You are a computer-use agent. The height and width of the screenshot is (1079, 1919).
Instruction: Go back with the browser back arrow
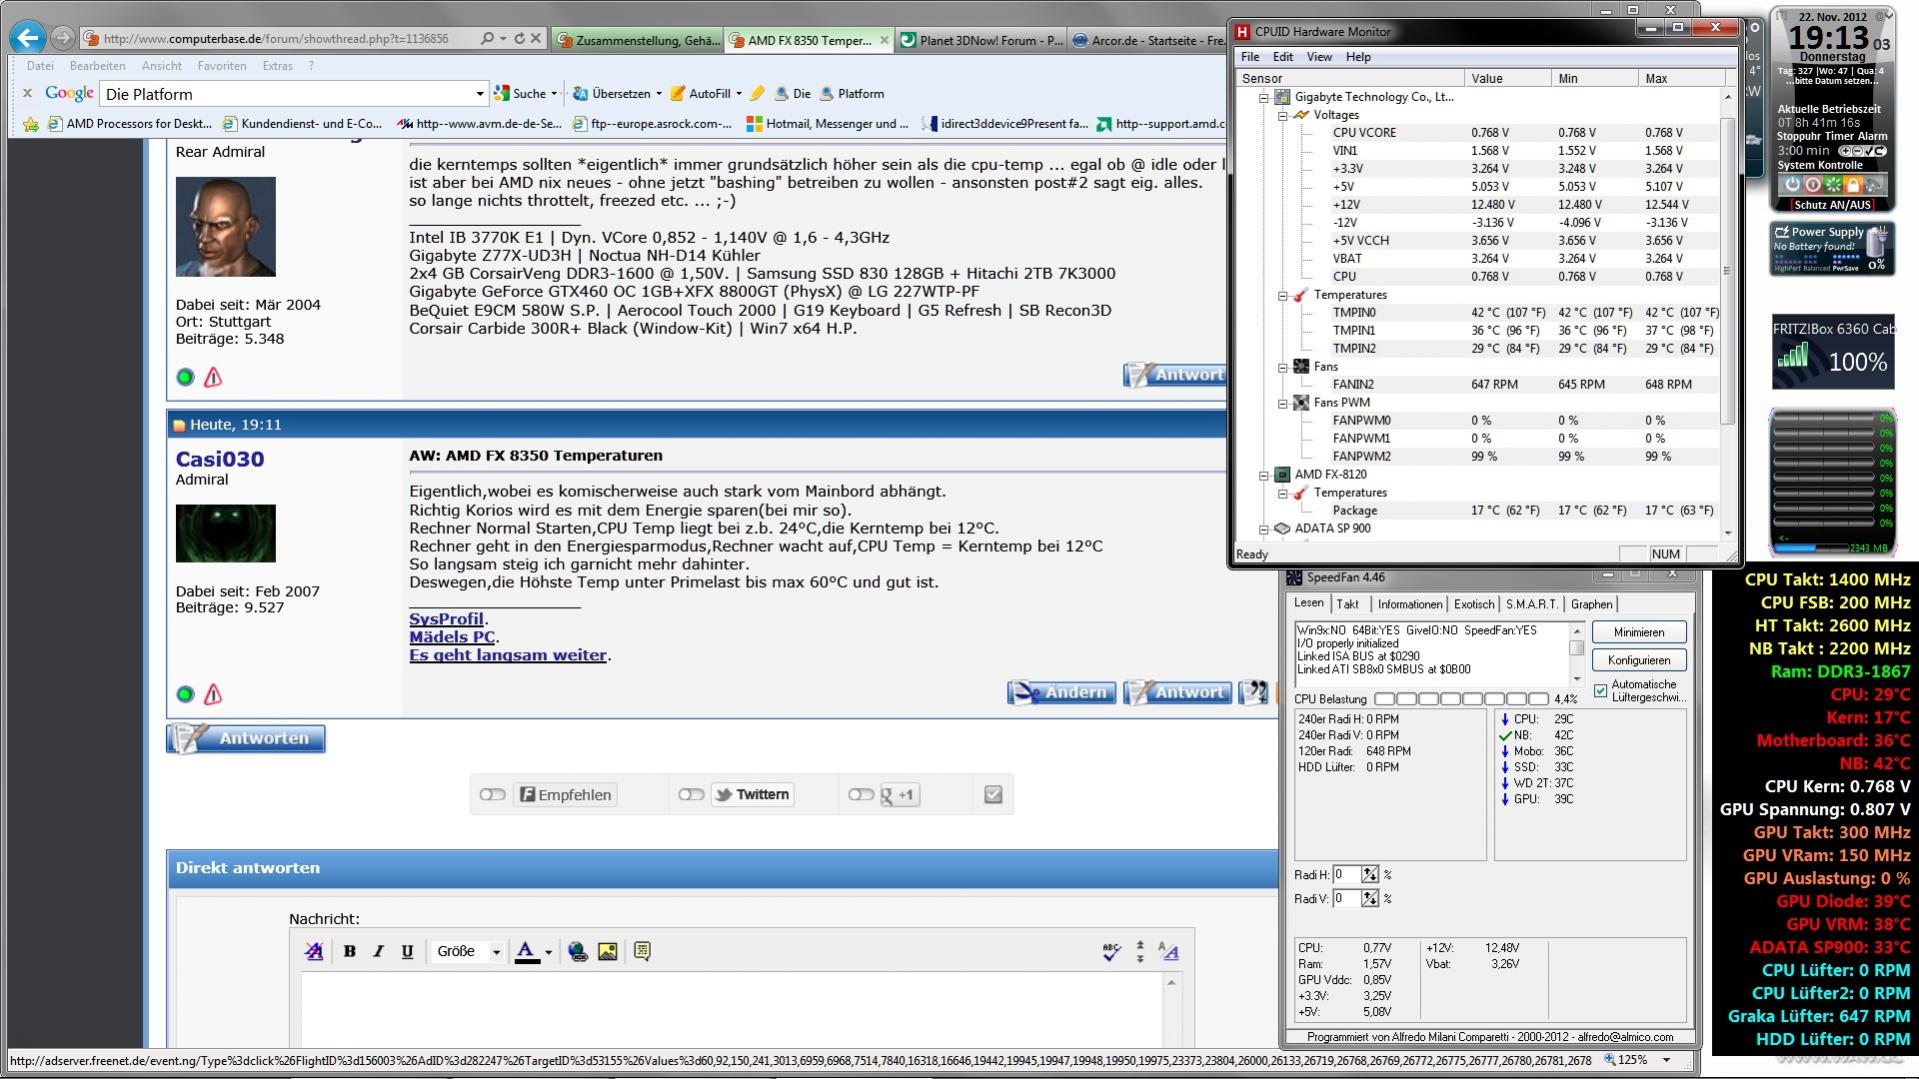point(28,39)
